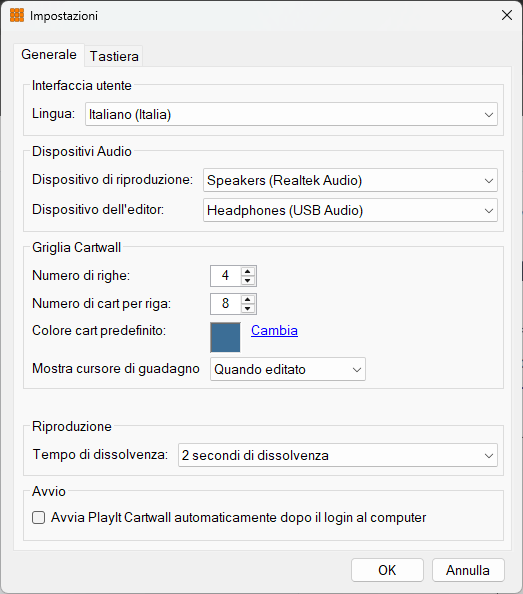Screen dimensions: 523x594
Task: Click the Numero di righe input field
Action: pyautogui.click(x=226, y=276)
